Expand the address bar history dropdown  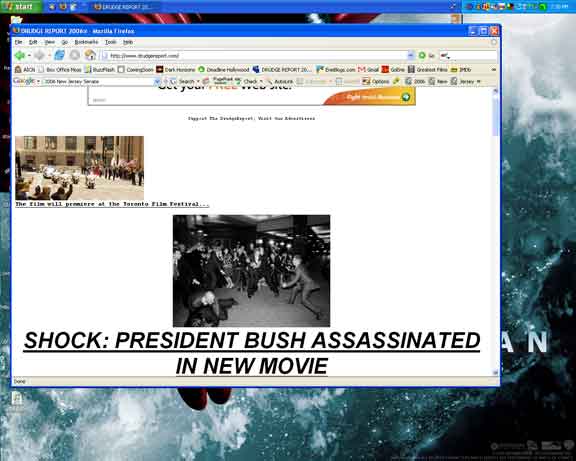pos(411,56)
